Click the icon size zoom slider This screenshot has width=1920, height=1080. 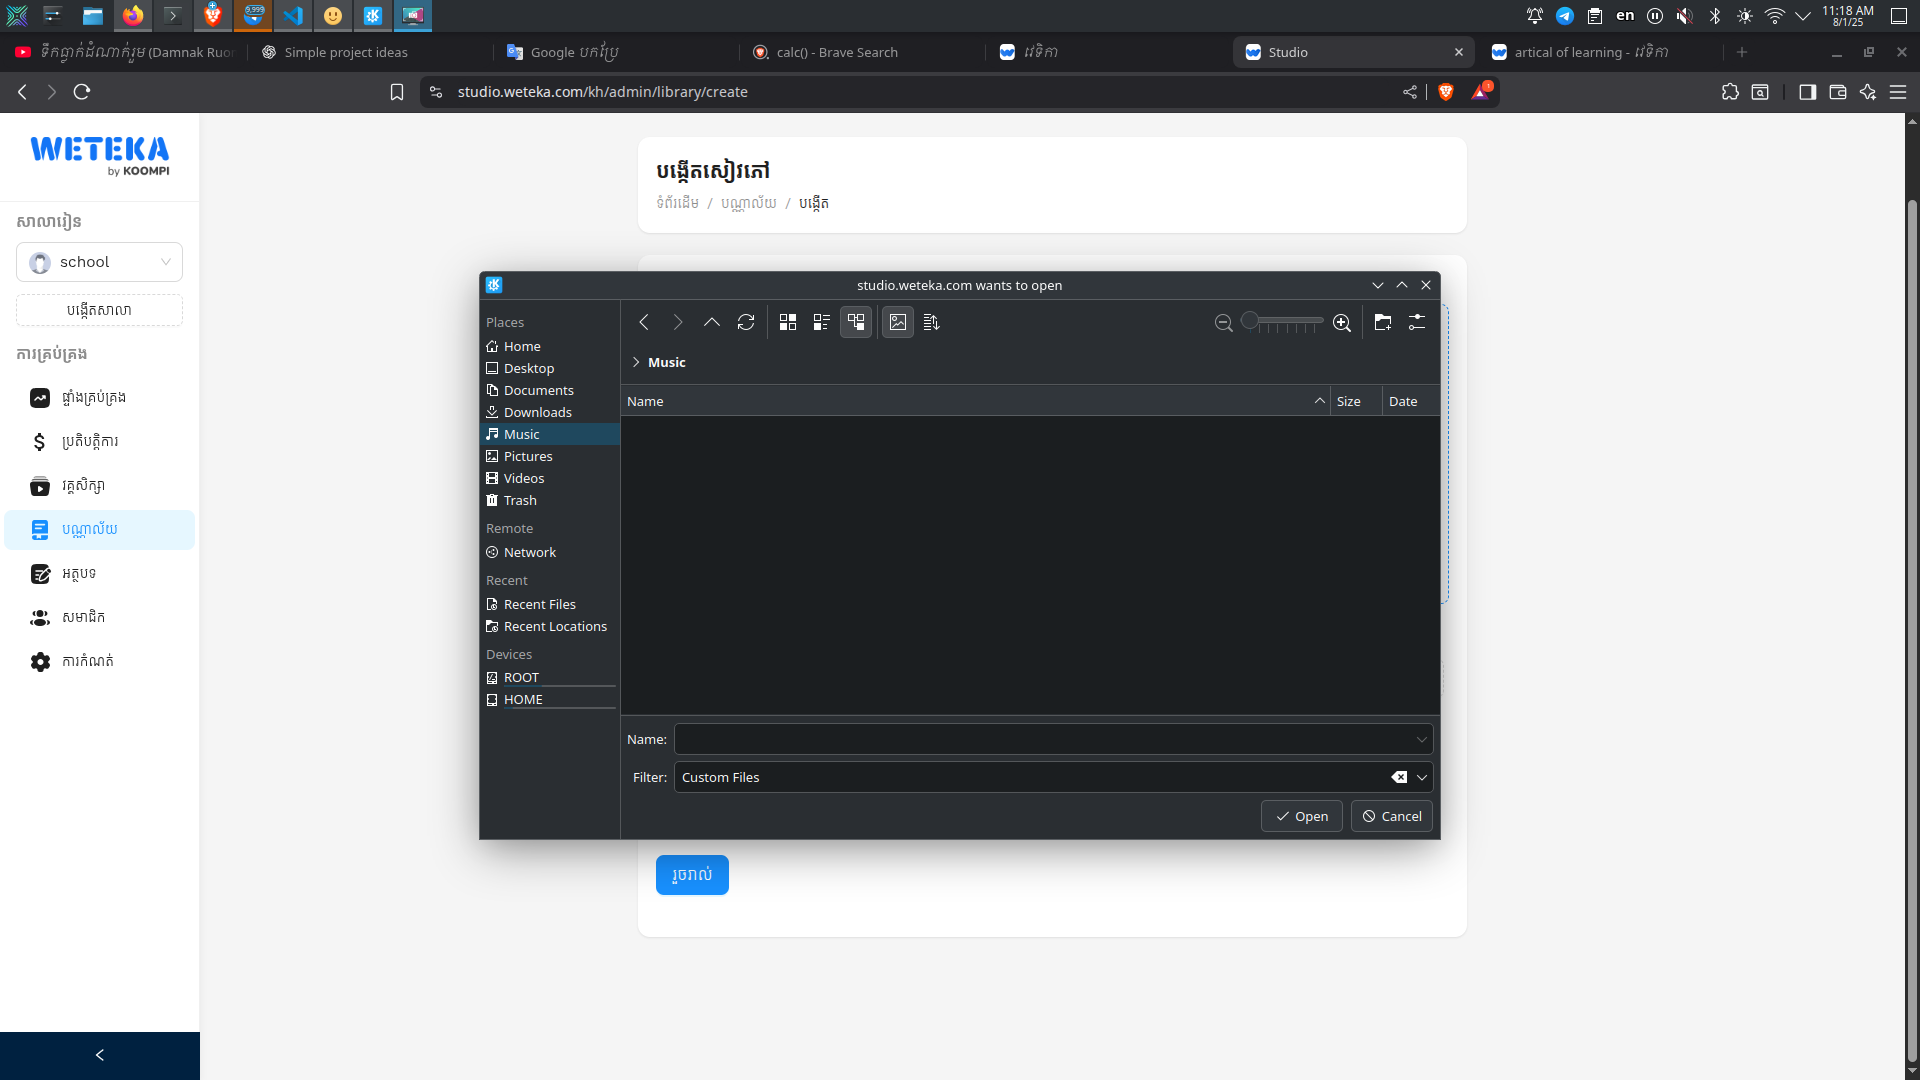(x=1284, y=322)
